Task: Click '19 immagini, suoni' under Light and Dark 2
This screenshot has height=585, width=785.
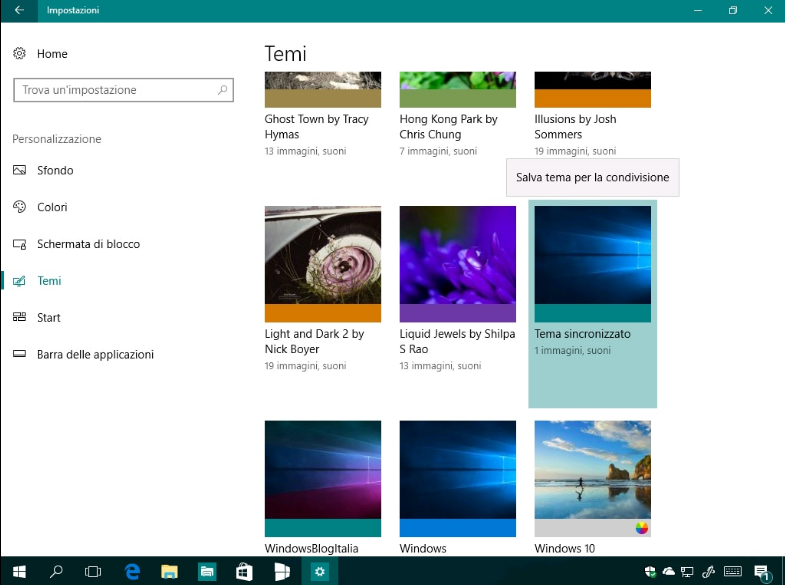Action: (305, 366)
